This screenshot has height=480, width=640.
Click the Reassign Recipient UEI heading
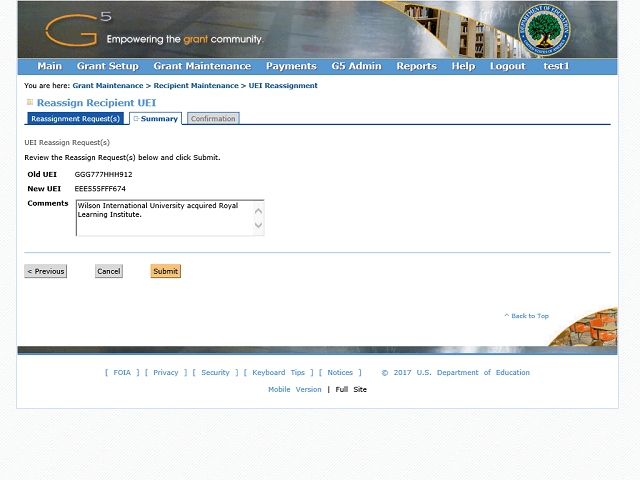click(96, 102)
